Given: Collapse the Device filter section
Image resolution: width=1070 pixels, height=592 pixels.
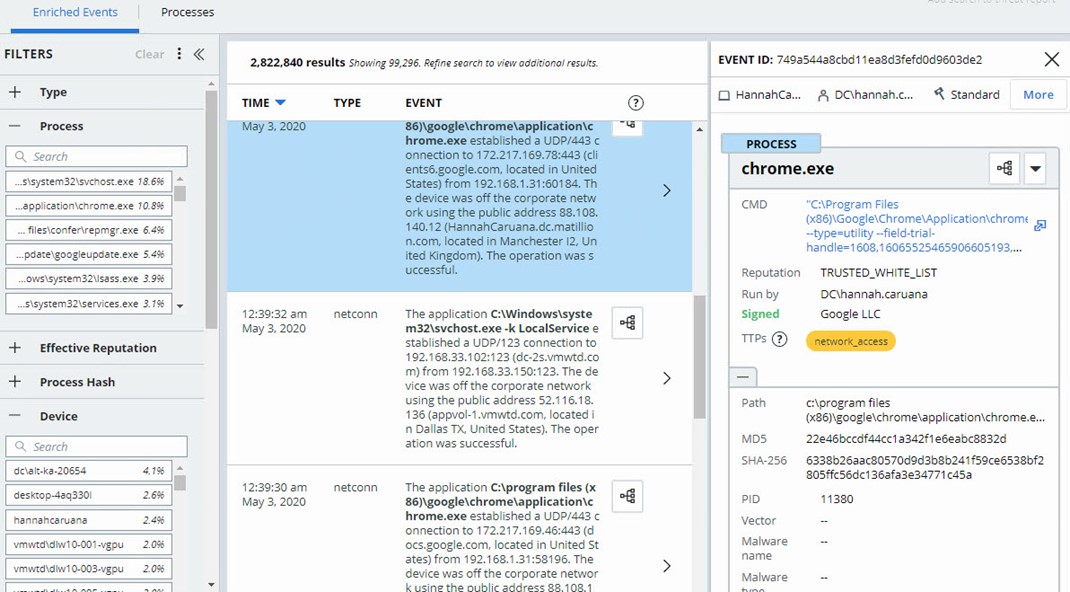Looking at the screenshot, I should (15, 416).
